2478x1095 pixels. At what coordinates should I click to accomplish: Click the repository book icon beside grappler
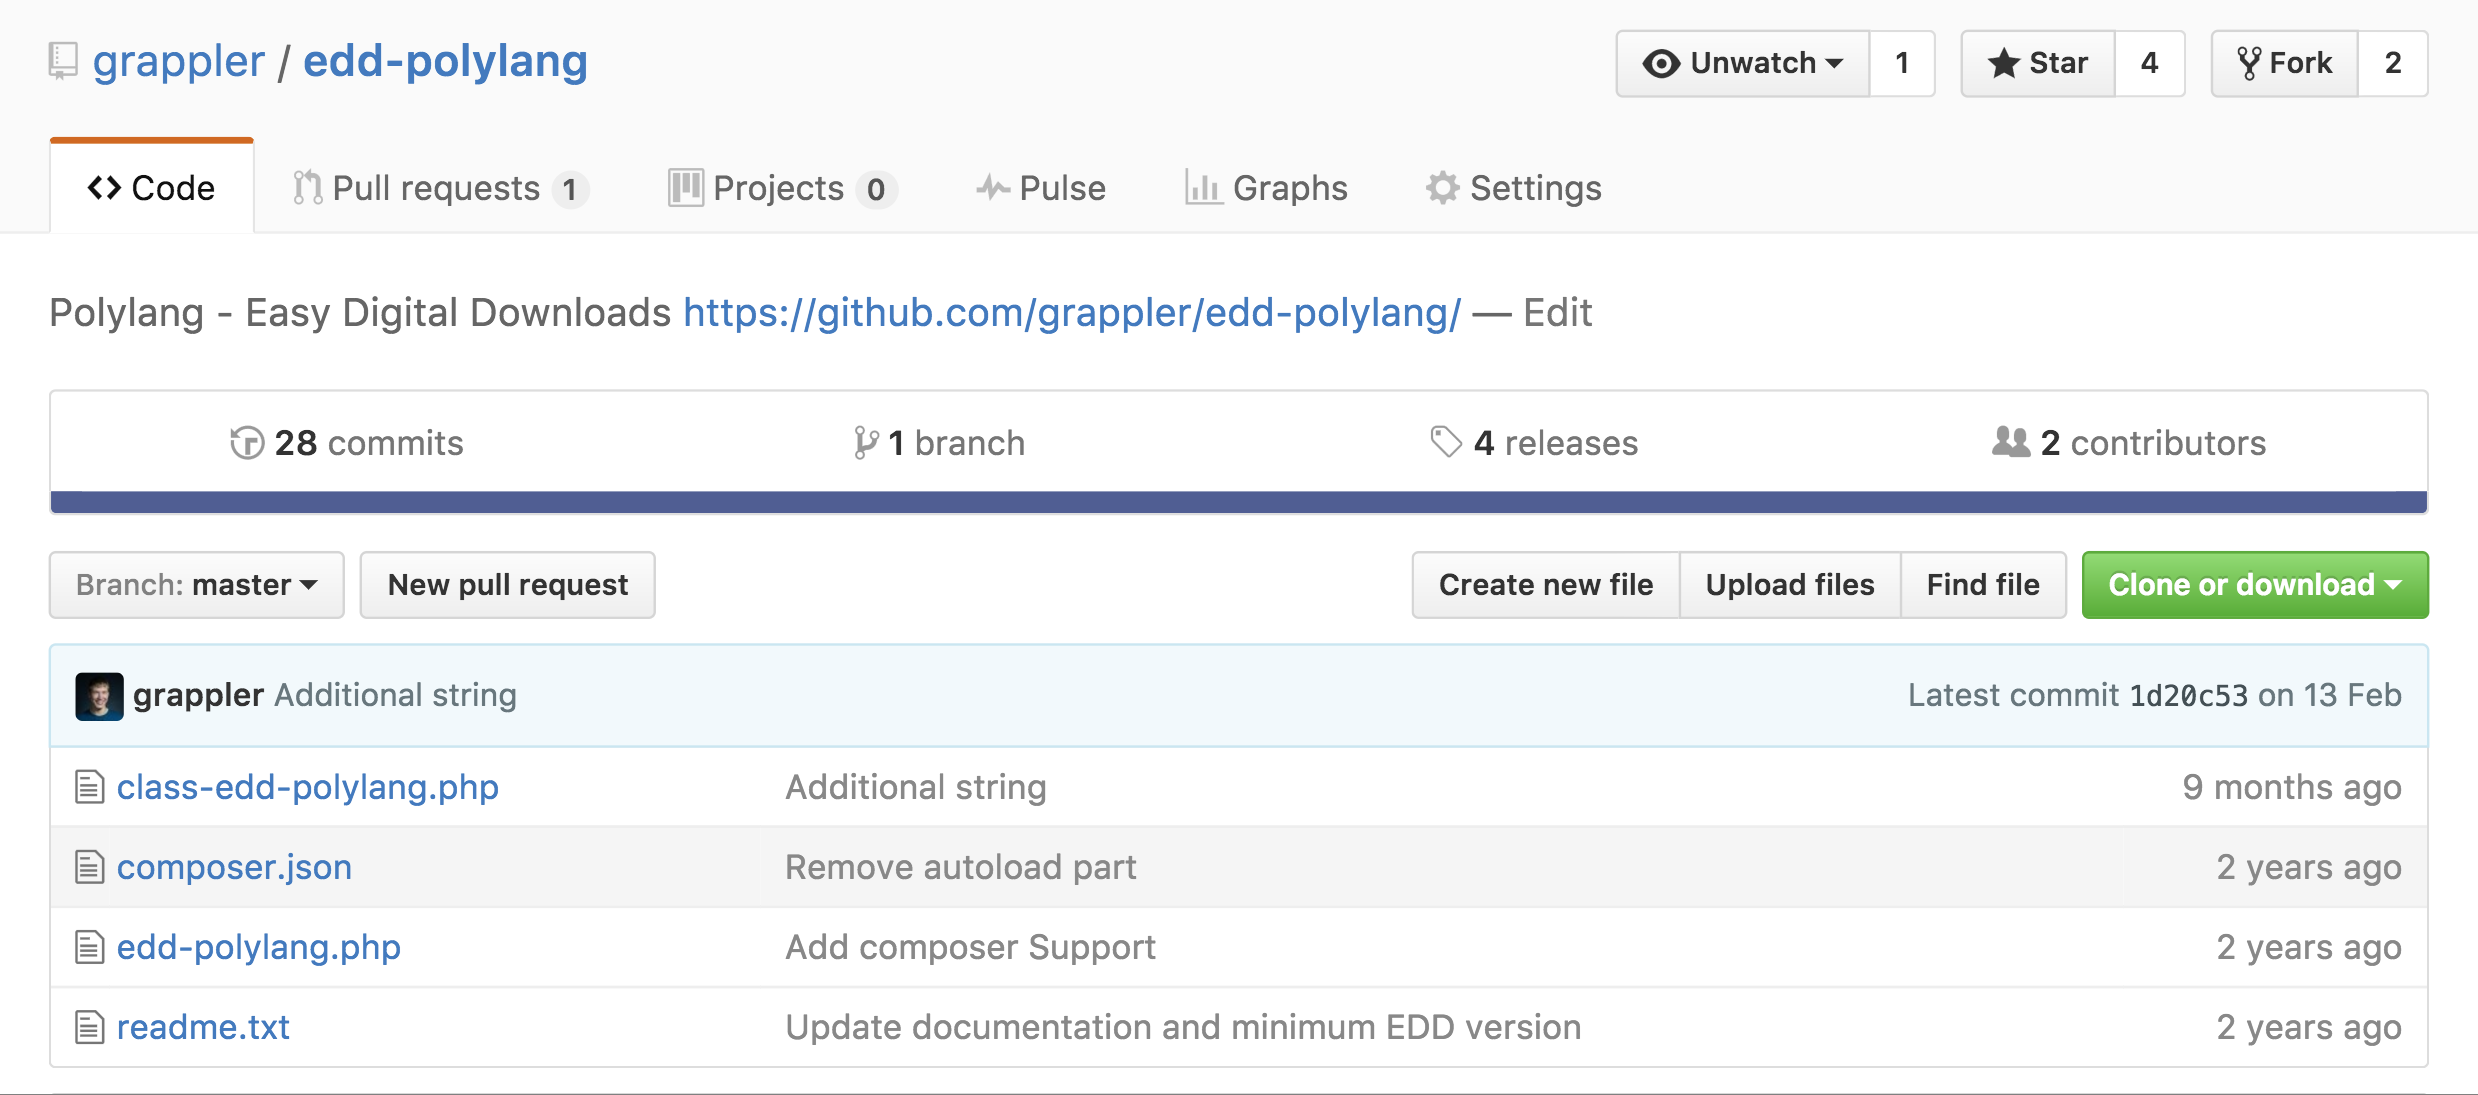(x=63, y=61)
